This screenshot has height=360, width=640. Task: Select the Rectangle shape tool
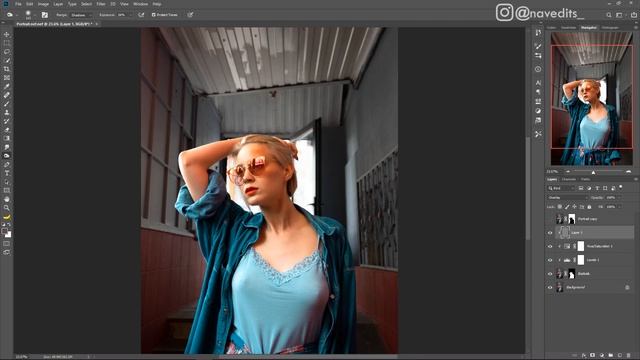pyautogui.click(x=7, y=191)
